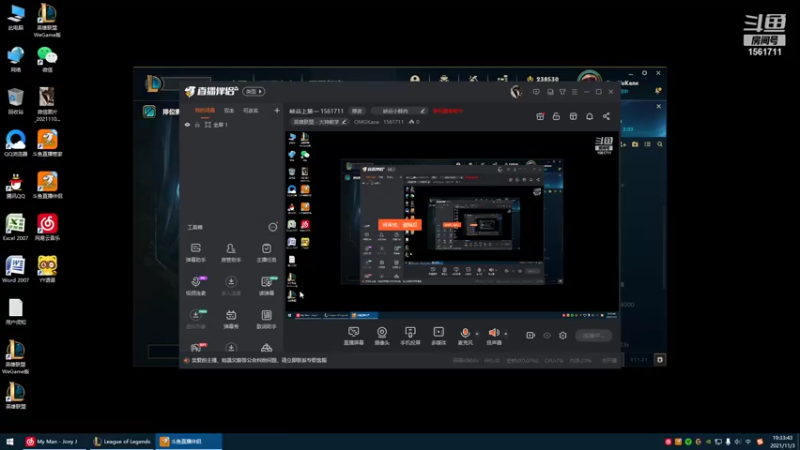Screen dimensions: 800x450
Task: Open message icon in title bar
Action: (x=536, y=92)
